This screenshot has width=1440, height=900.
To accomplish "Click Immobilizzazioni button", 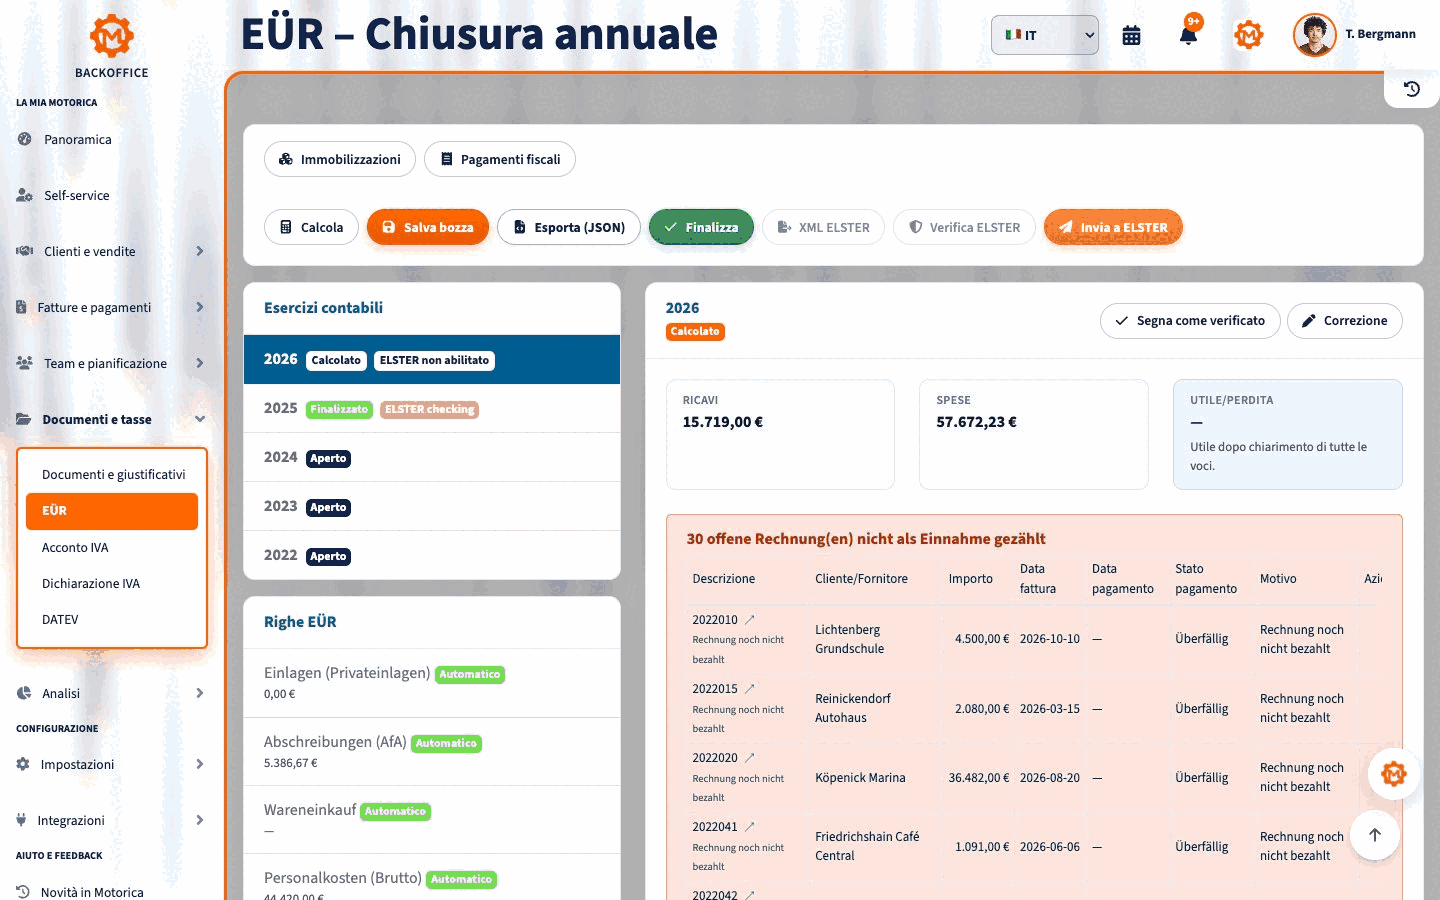I will 340,159.
